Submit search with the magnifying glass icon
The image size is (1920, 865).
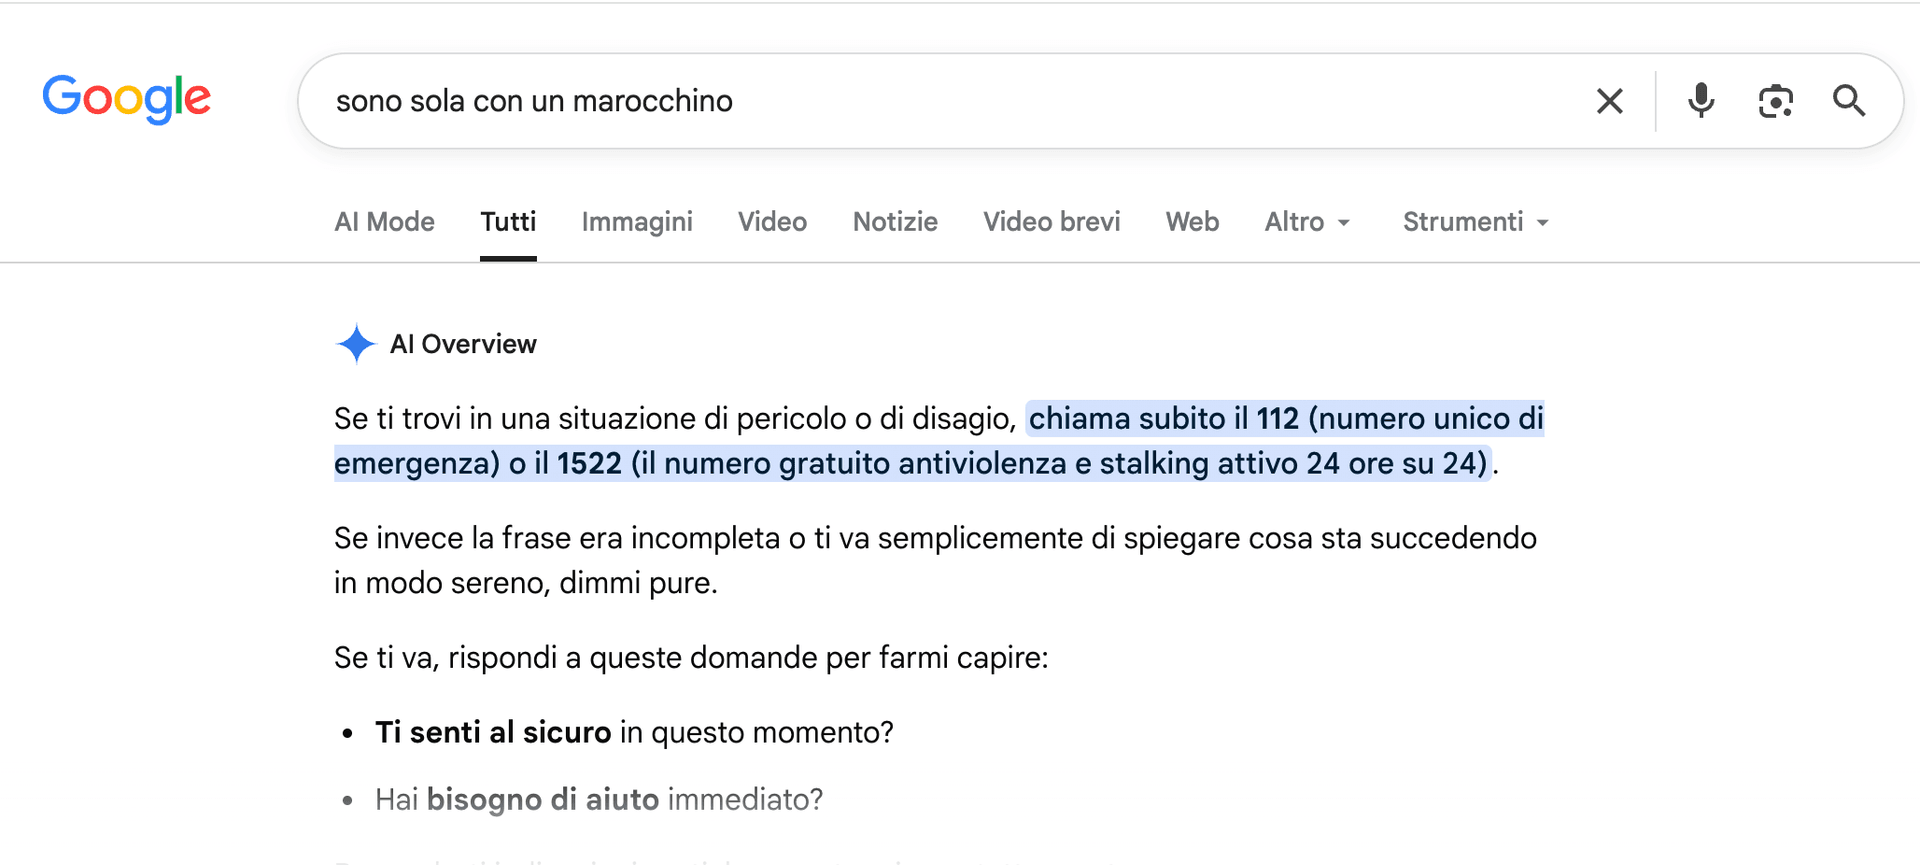point(1849,101)
